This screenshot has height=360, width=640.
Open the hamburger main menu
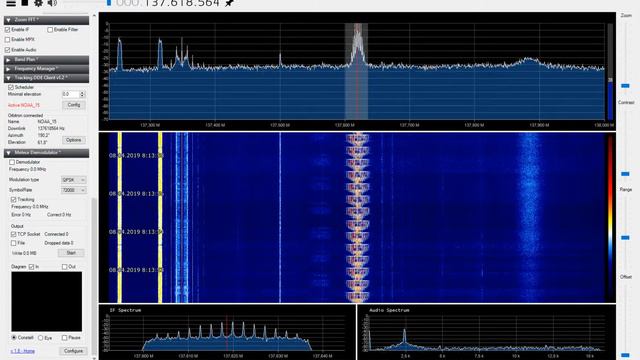[11, 3]
